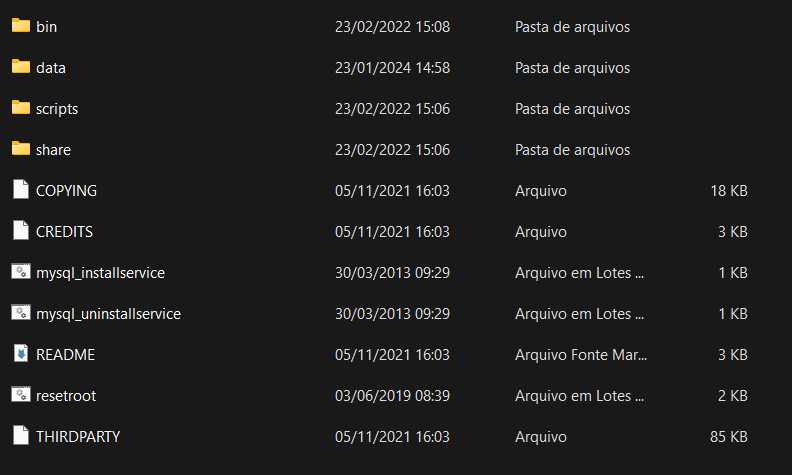
Task: Click the share folder icon
Action: [x=21, y=148]
